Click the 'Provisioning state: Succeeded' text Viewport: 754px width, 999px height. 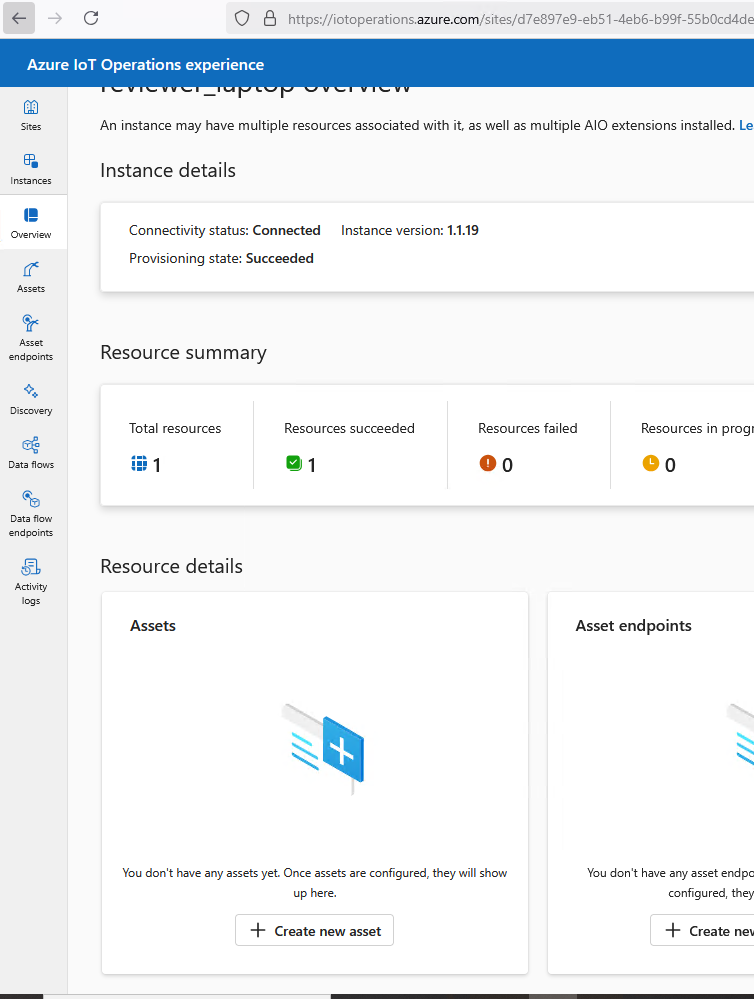coord(221,259)
